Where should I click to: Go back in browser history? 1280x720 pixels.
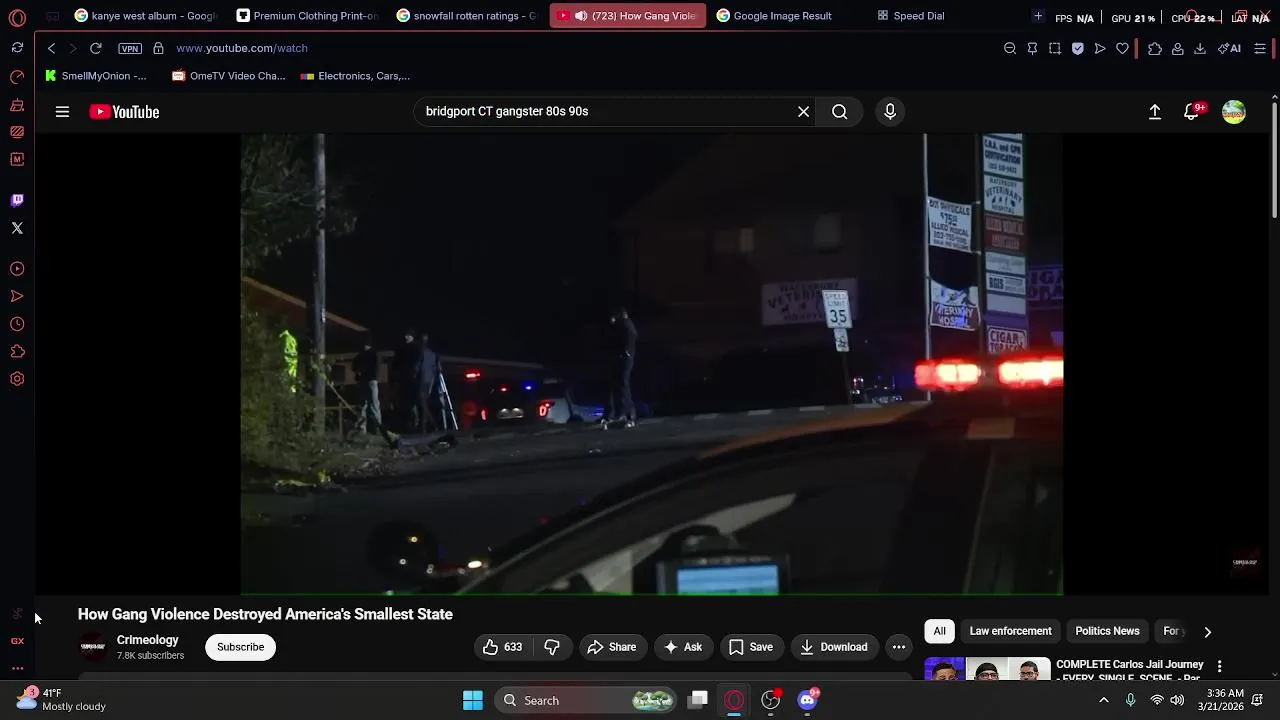click(x=51, y=48)
